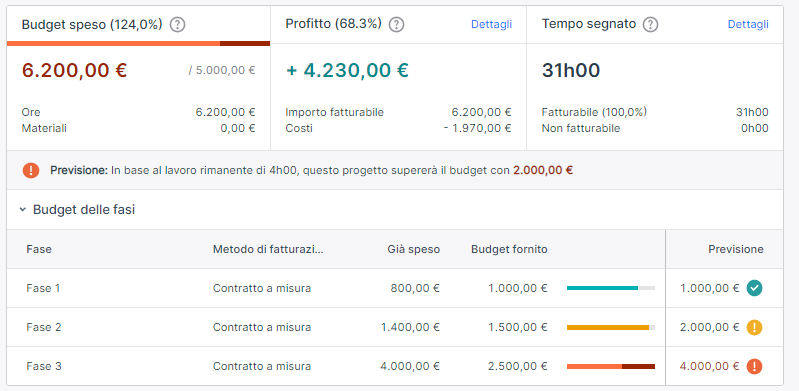Click the orange Previsione warning icon

tap(31, 170)
